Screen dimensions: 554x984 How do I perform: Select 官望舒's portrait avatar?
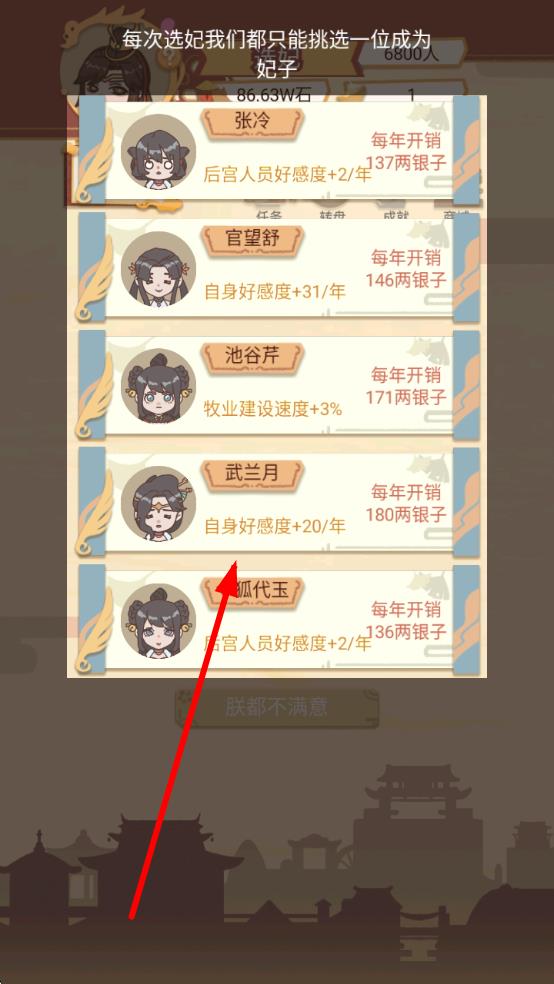(x=158, y=269)
